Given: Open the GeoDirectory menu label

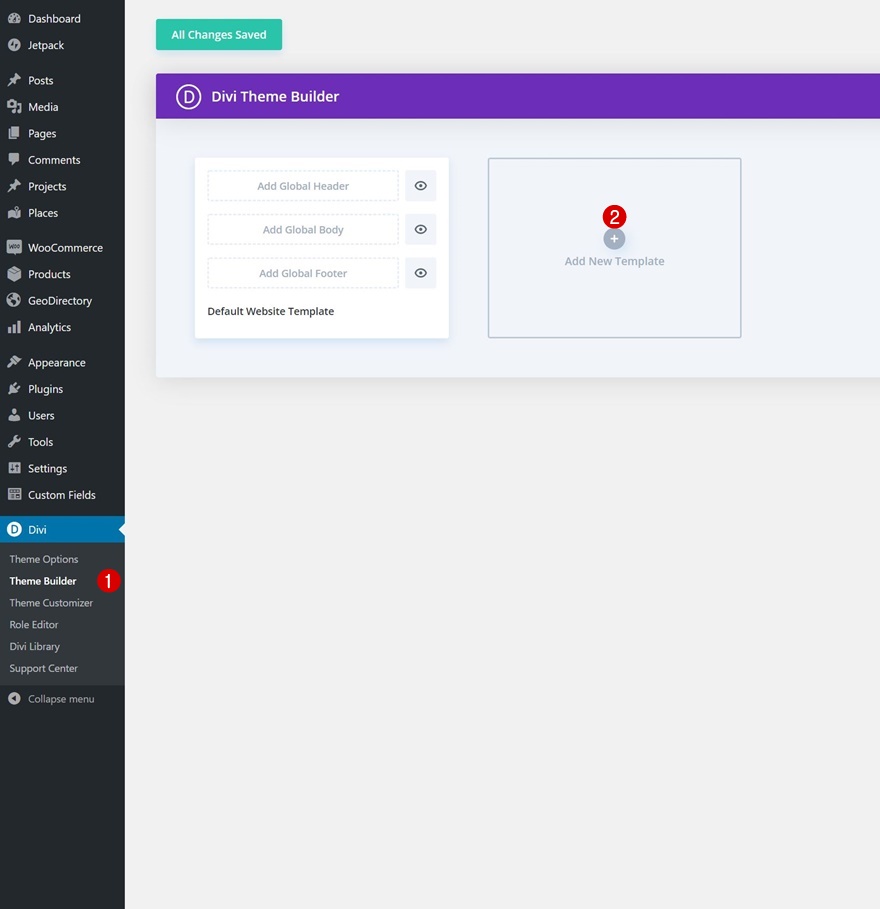Looking at the screenshot, I should (60, 301).
